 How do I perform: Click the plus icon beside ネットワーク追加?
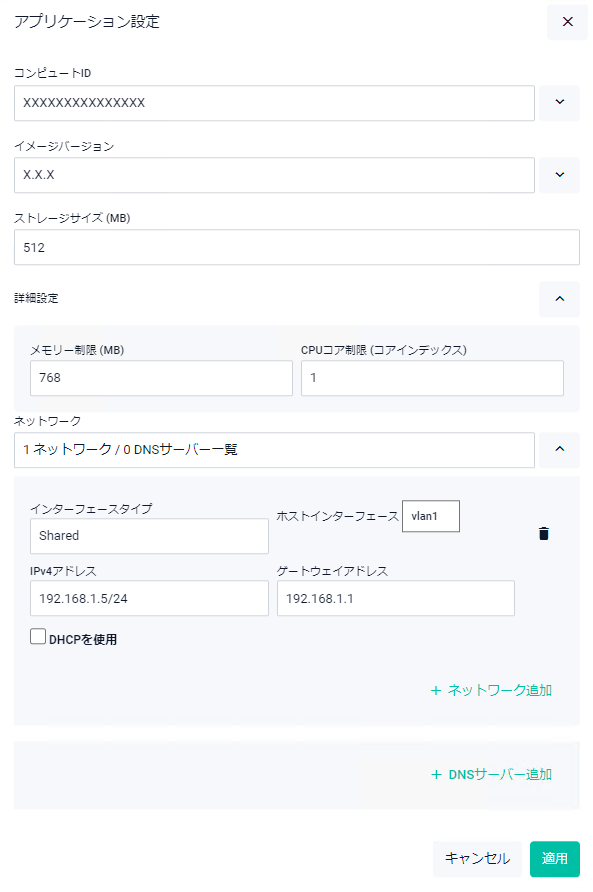436,691
